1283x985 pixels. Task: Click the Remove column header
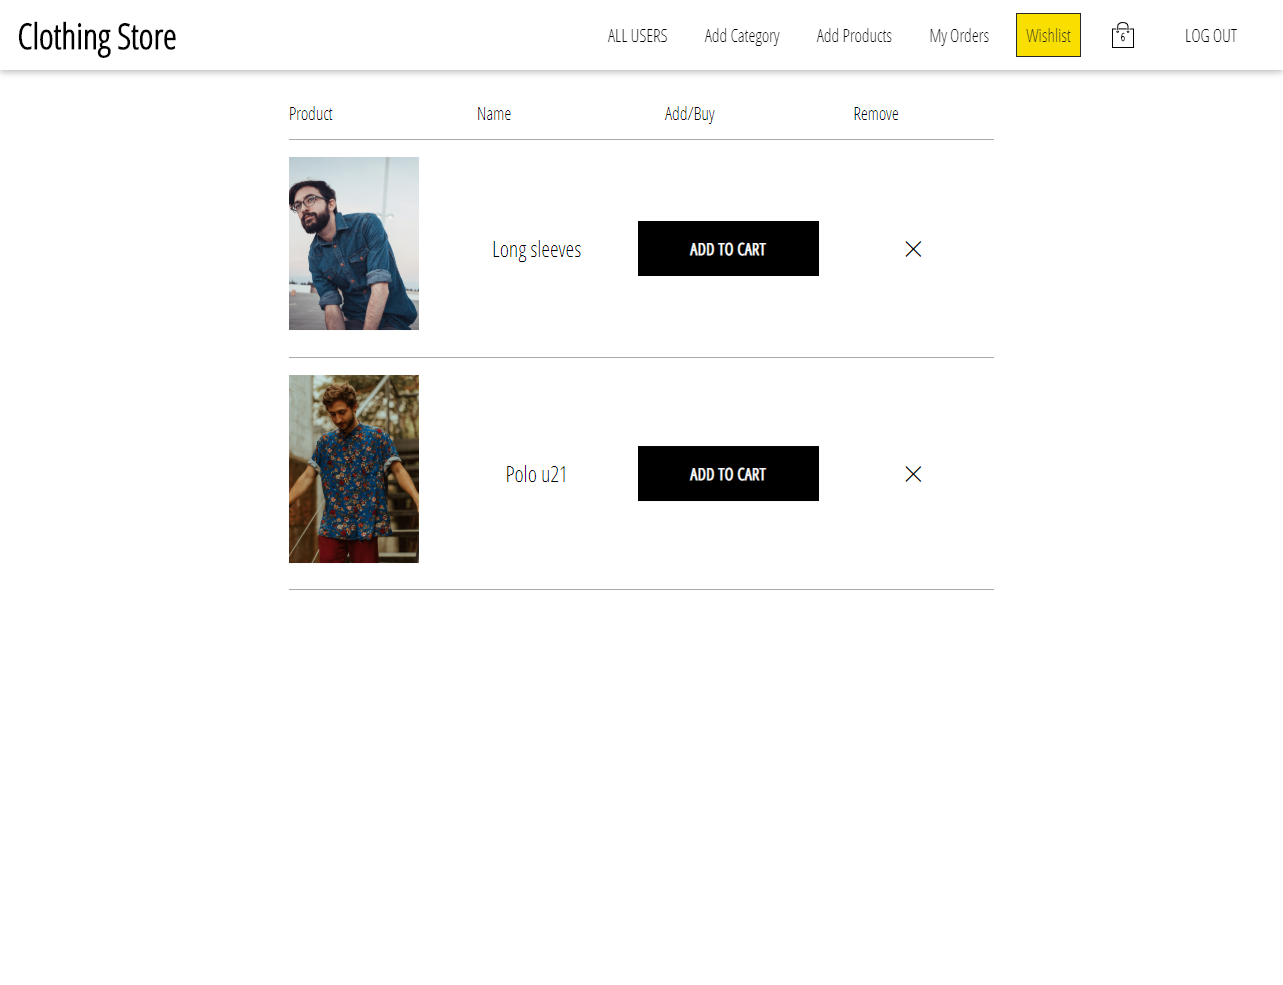pyautogui.click(x=876, y=114)
